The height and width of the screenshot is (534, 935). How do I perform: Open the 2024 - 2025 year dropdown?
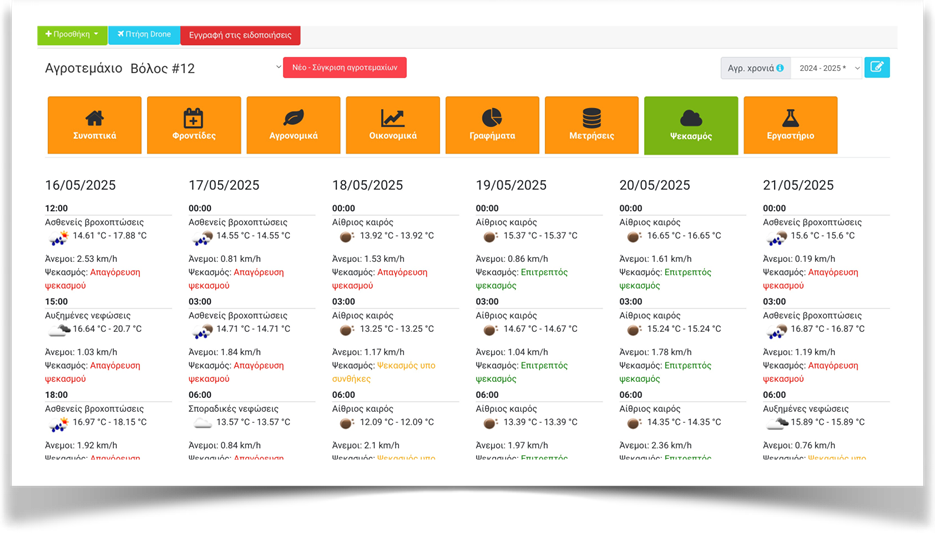pos(826,69)
